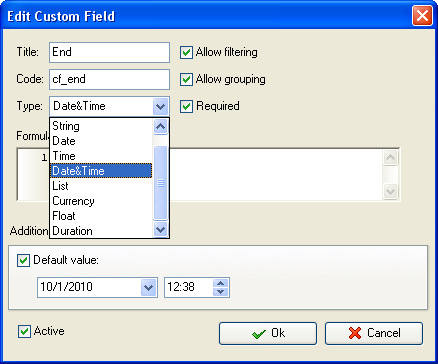Image resolution: width=438 pixels, height=364 pixels.
Task: Close the Edit Custom Field dialog
Action: pos(422,16)
